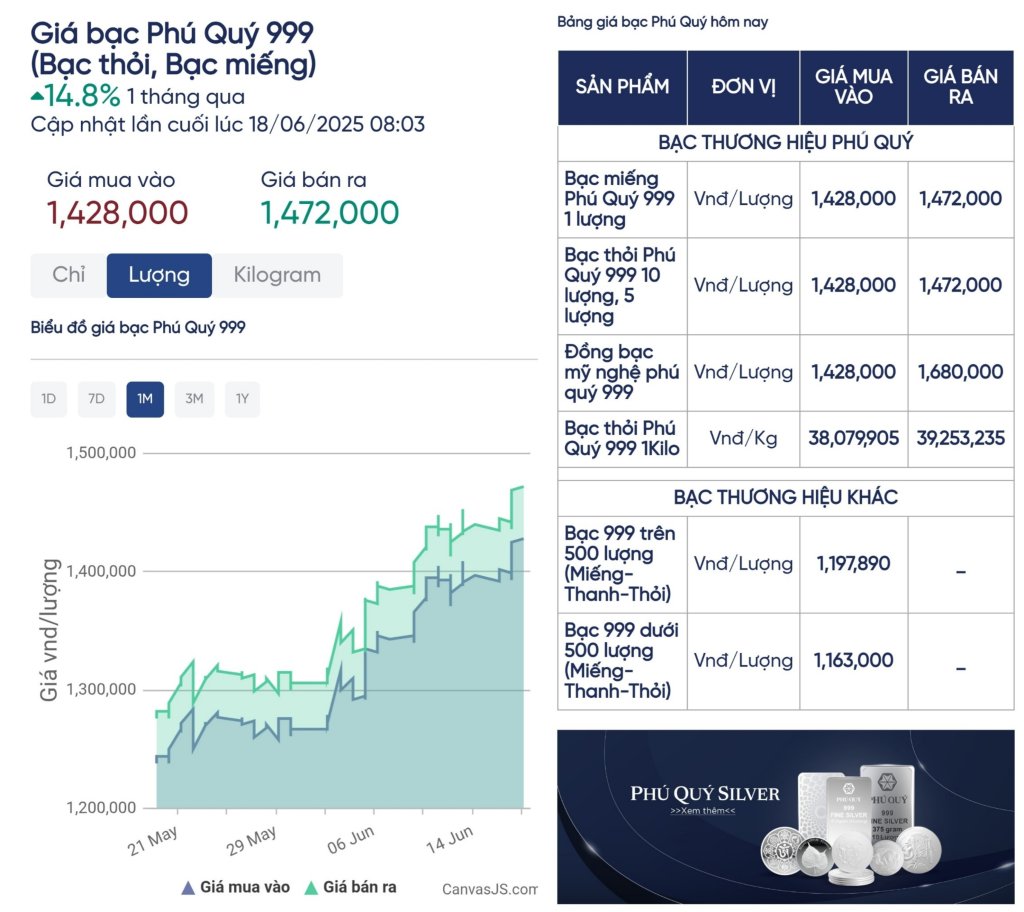Click the Giá vnd/lượng axis title

point(50,630)
